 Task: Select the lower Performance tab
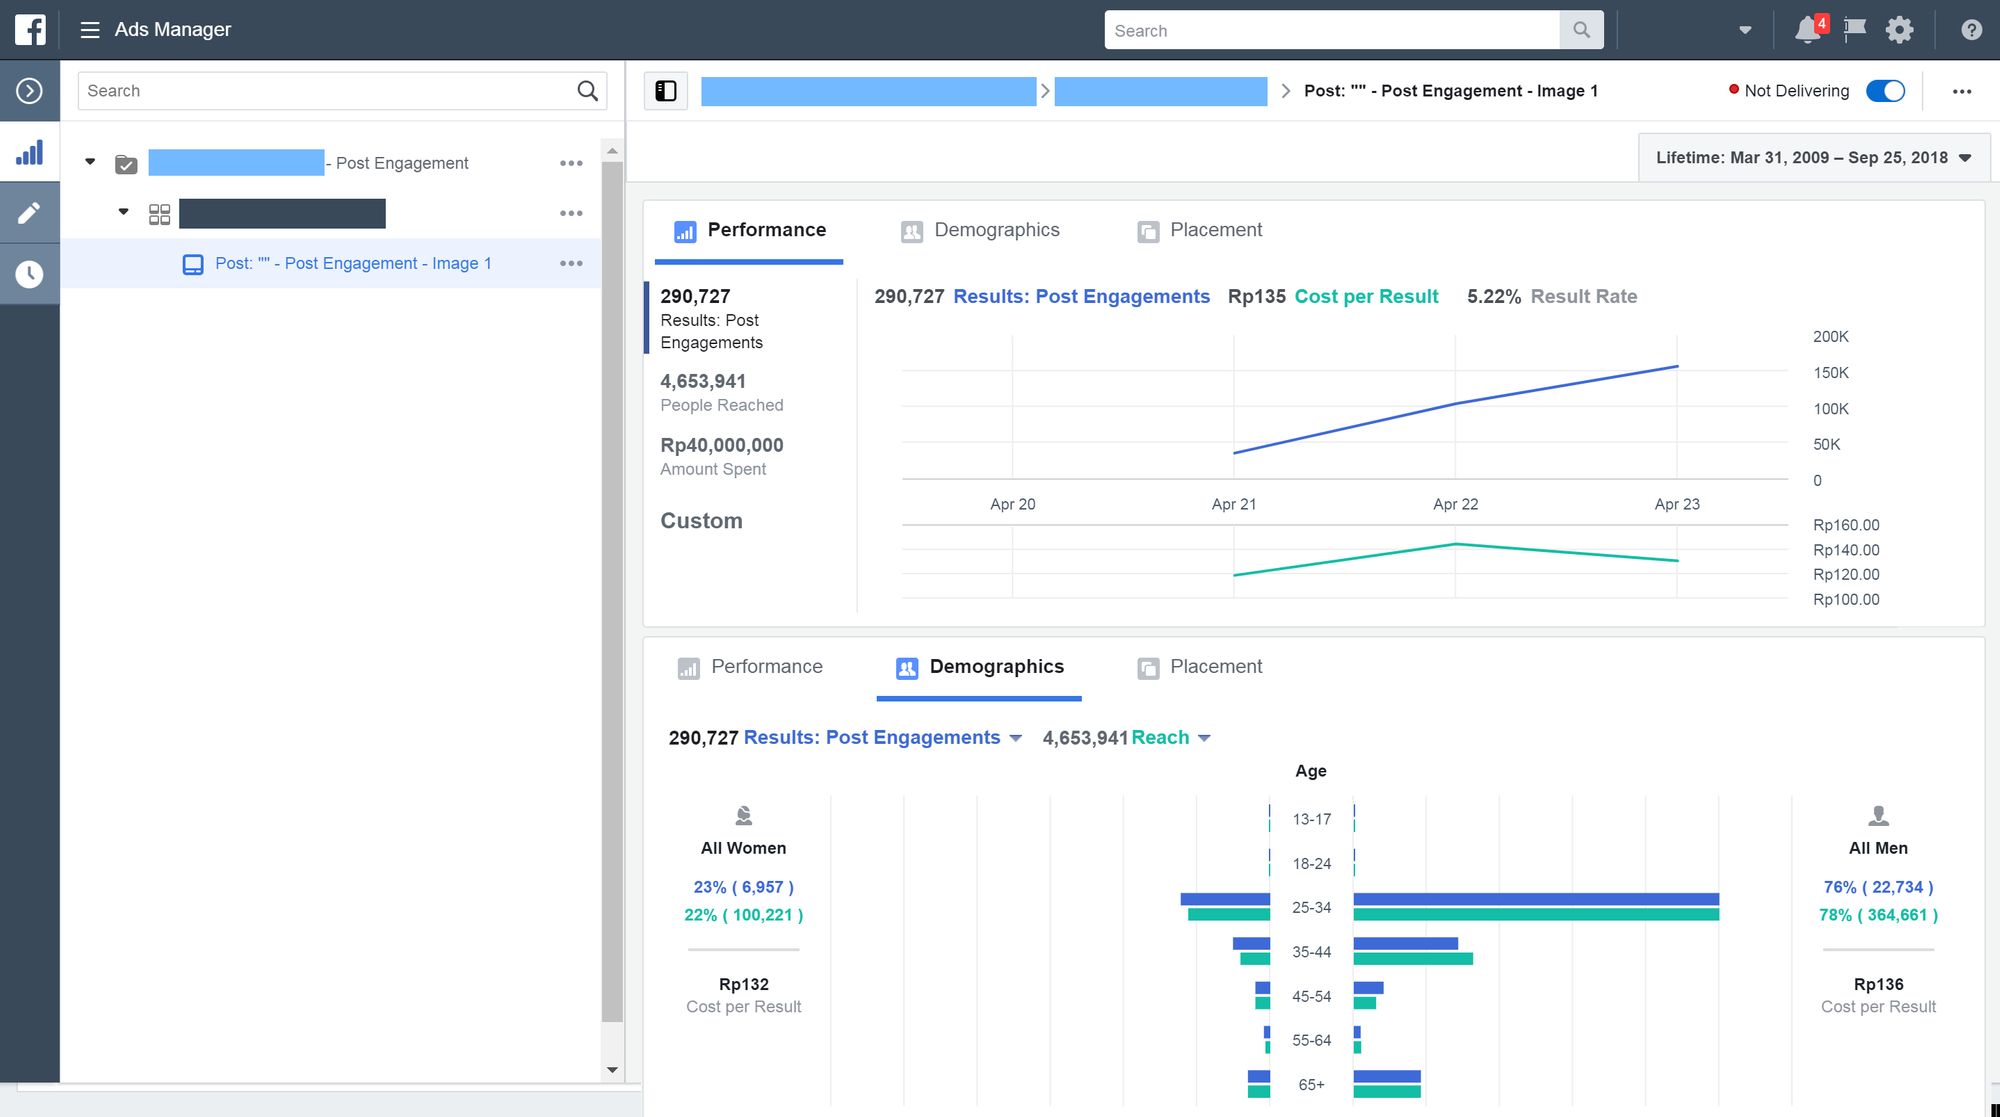[750, 668]
